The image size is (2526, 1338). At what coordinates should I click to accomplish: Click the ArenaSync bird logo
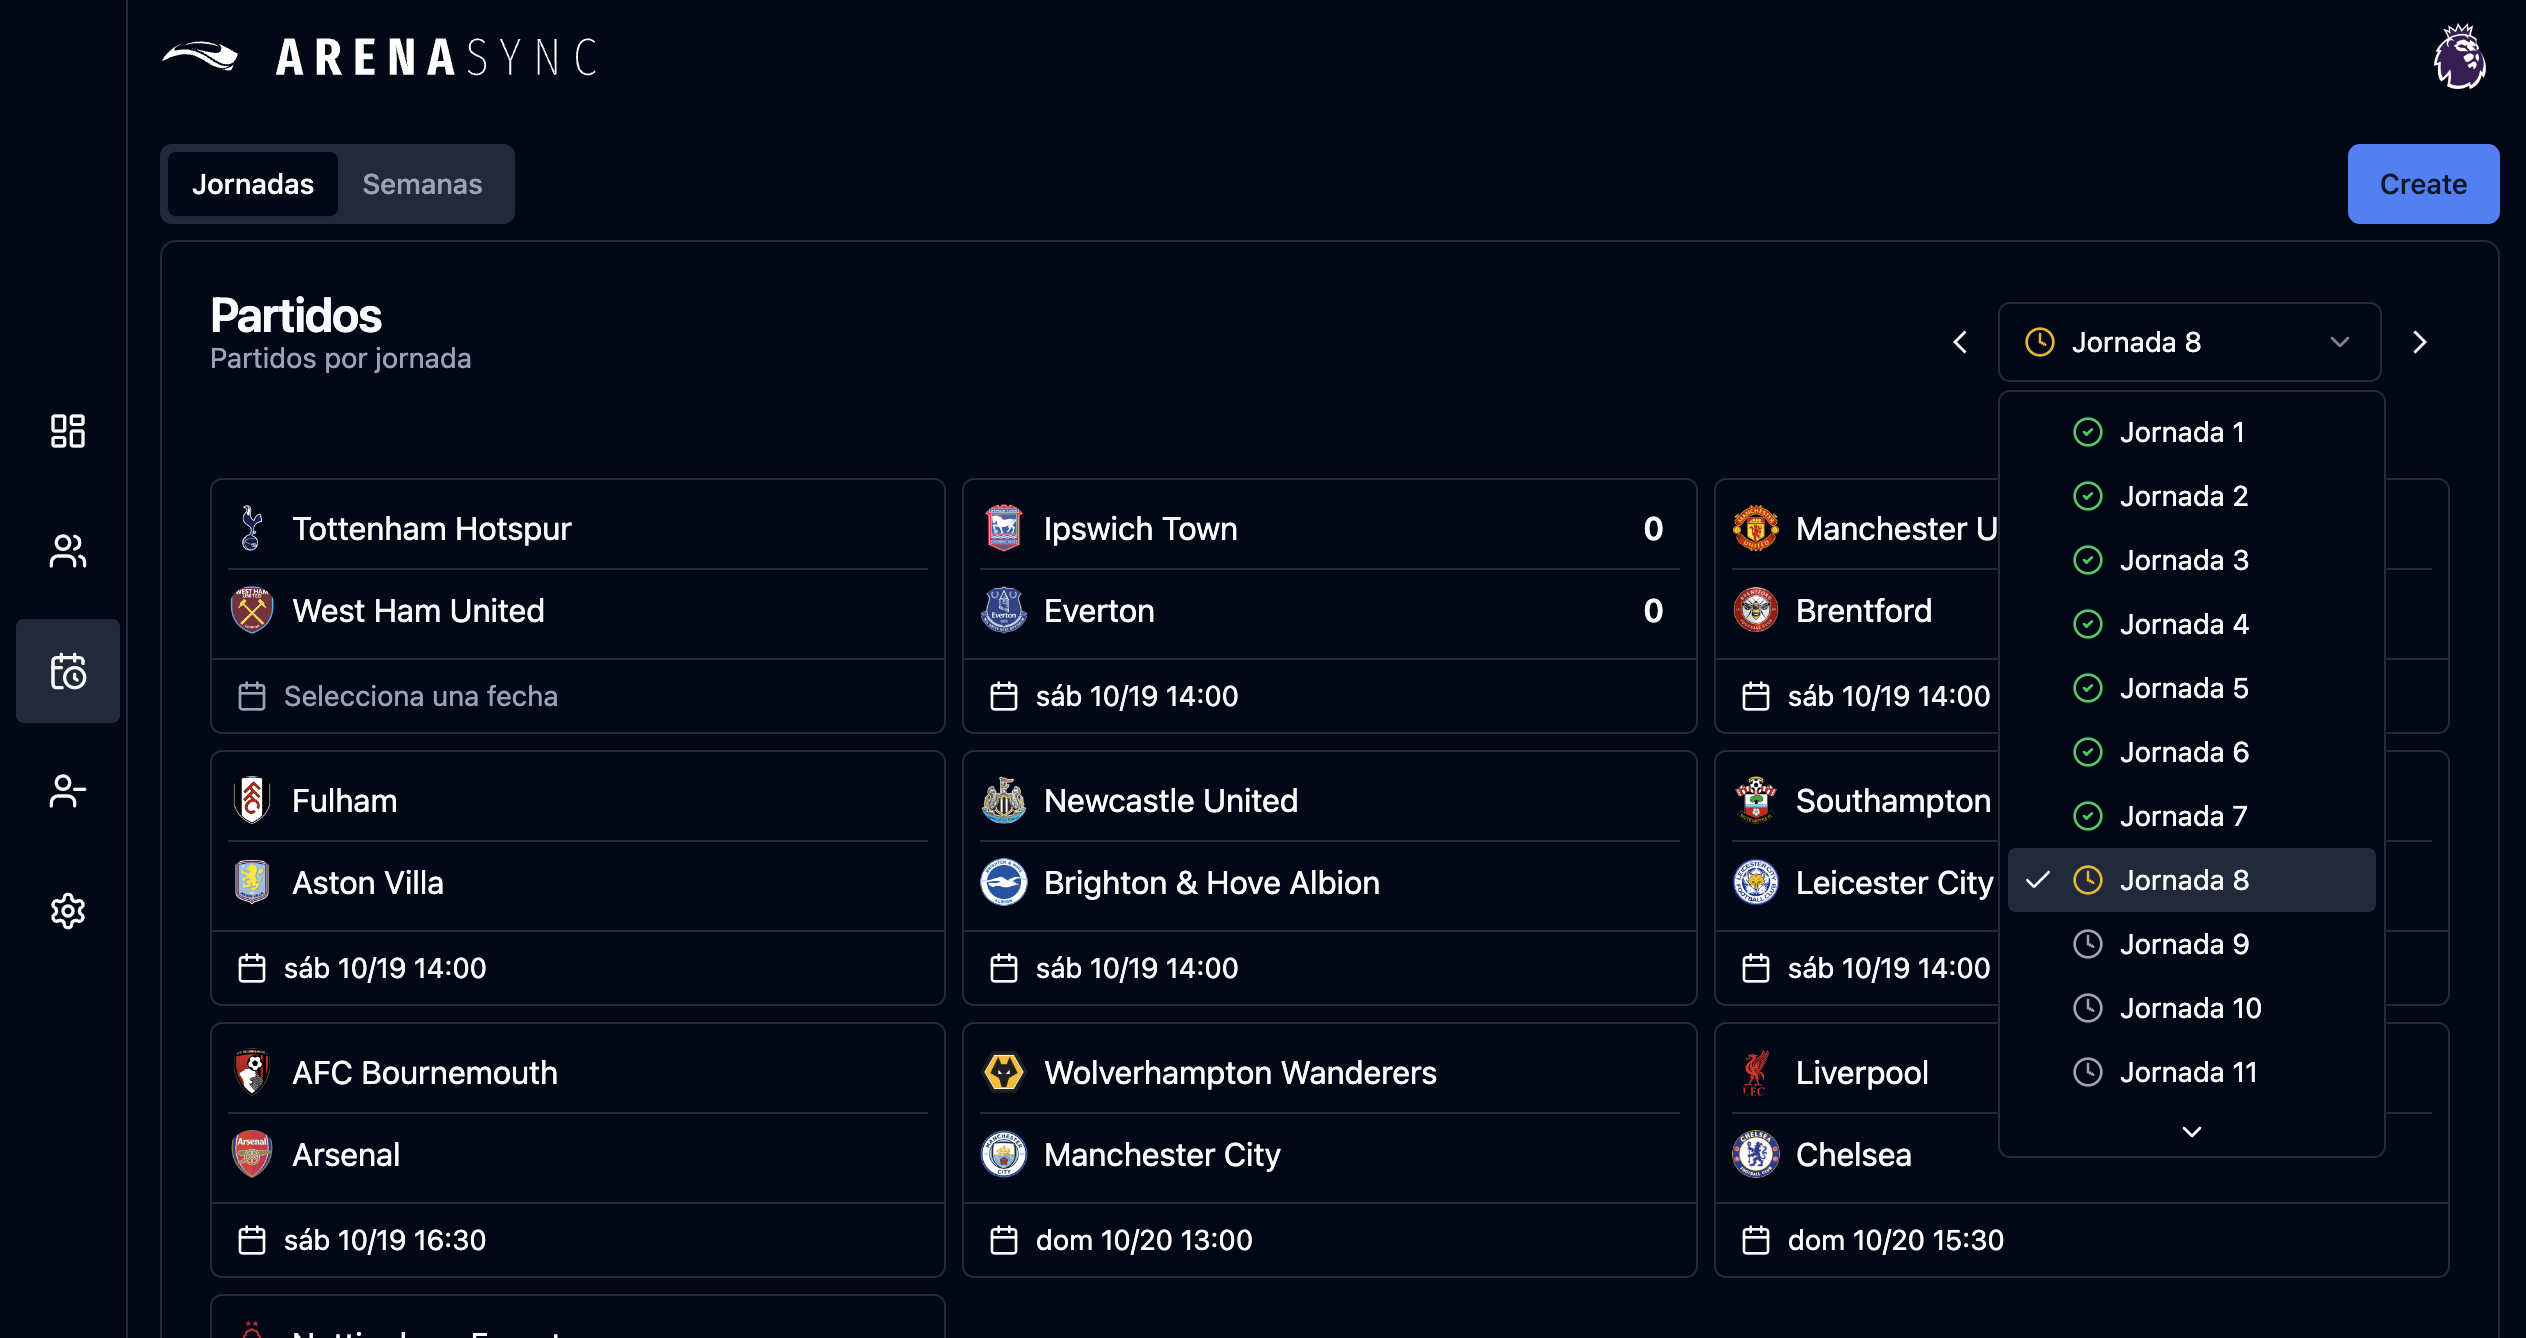[x=200, y=56]
